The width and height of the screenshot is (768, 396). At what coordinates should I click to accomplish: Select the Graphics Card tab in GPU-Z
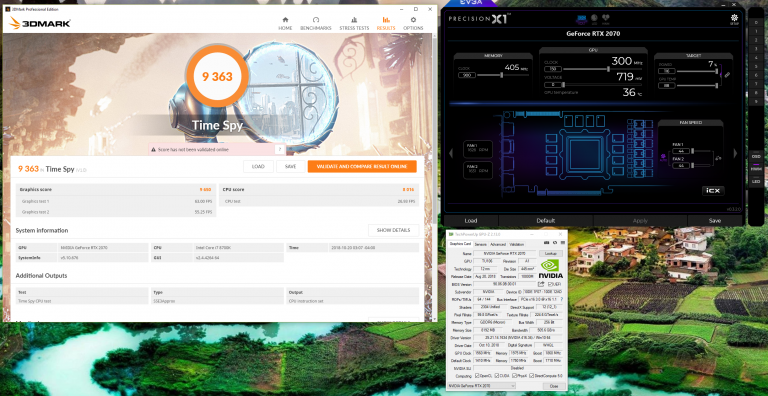point(460,244)
